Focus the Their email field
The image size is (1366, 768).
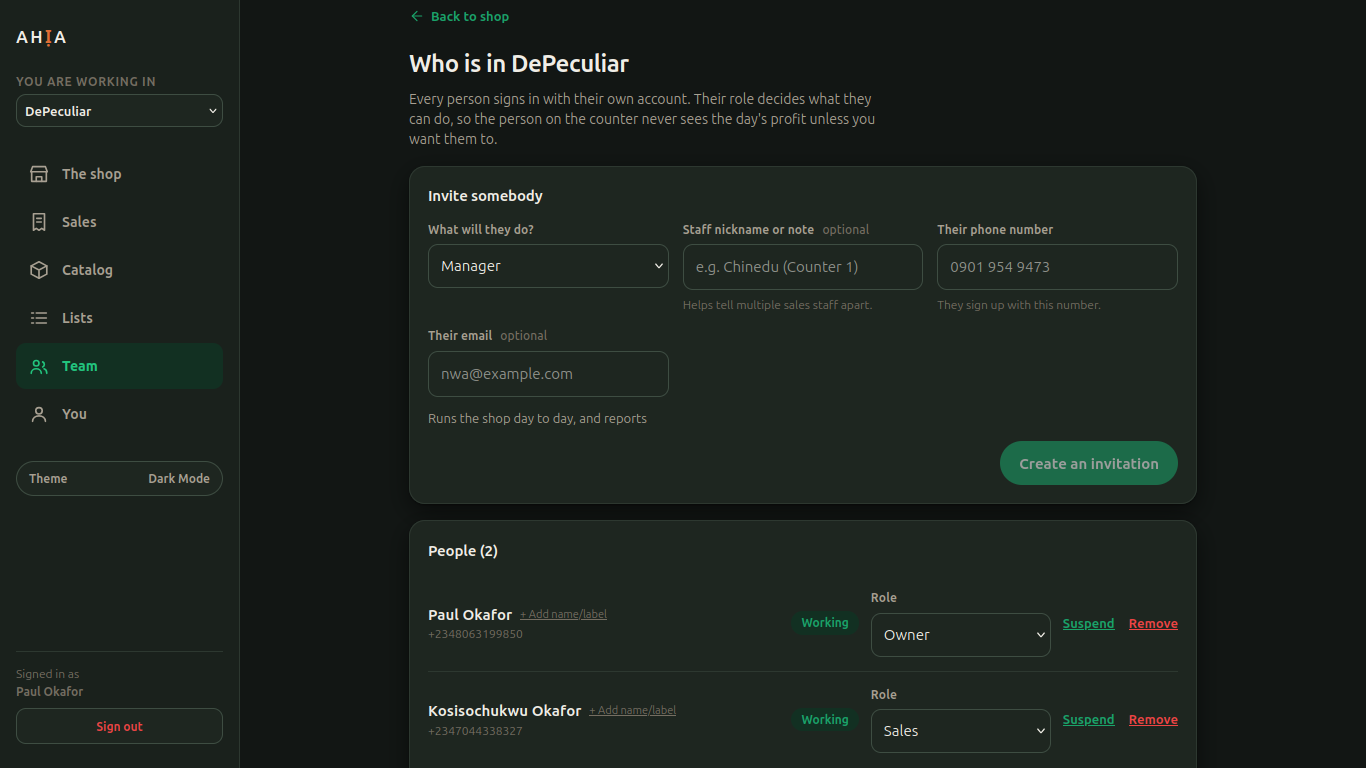[548, 374]
